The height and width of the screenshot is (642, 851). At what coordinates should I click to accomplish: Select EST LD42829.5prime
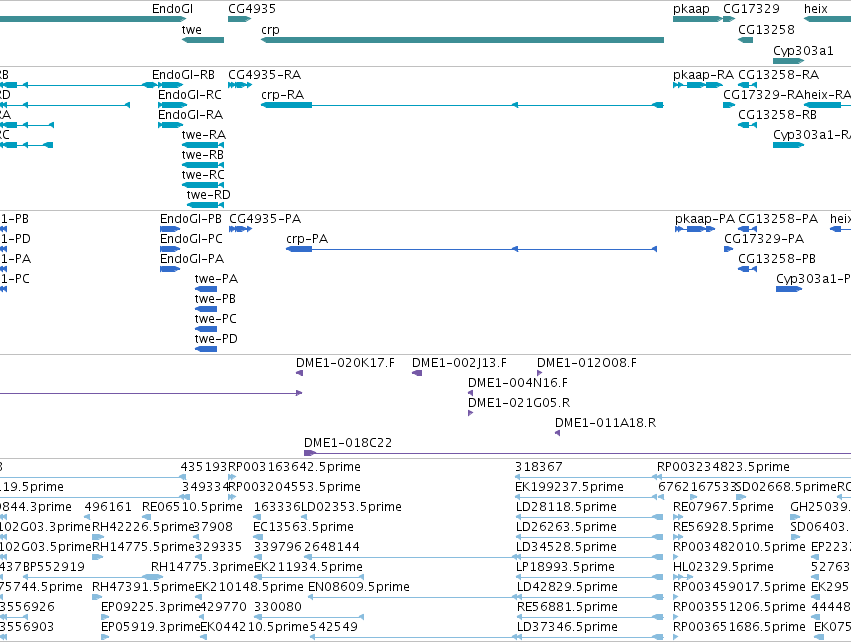click(x=589, y=597)
